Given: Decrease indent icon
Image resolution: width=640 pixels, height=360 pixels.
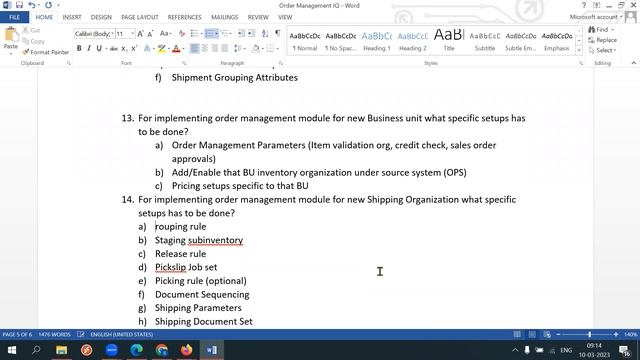Looking at the screenshot, I should pyautogui.click(x=241, y=33).
